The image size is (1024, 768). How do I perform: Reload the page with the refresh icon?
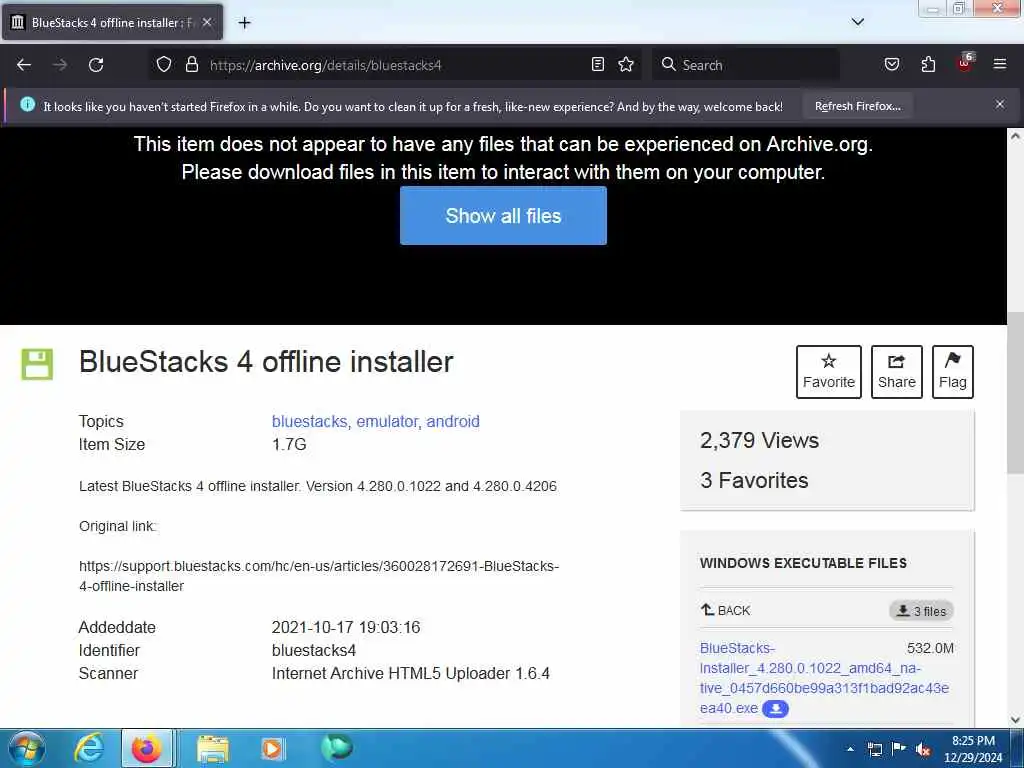coord(96,65)
